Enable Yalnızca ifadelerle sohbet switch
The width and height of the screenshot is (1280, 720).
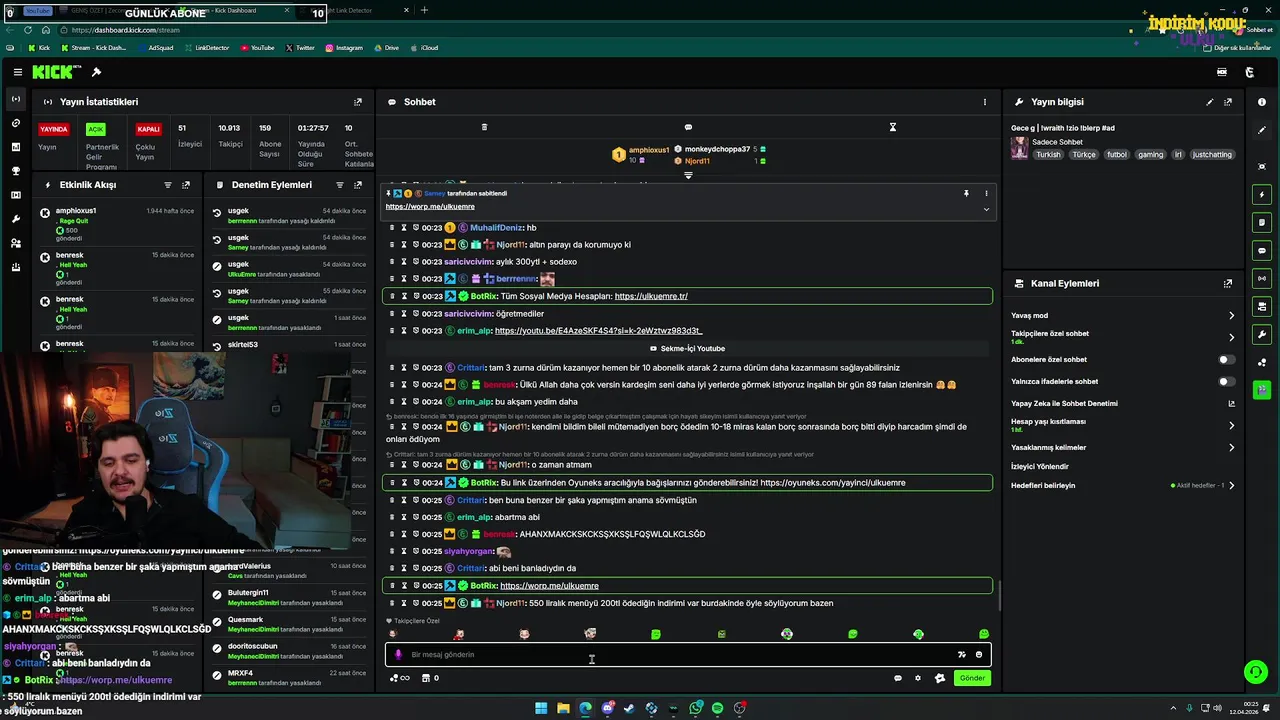pyautogui.click(x=1226, y=382)
